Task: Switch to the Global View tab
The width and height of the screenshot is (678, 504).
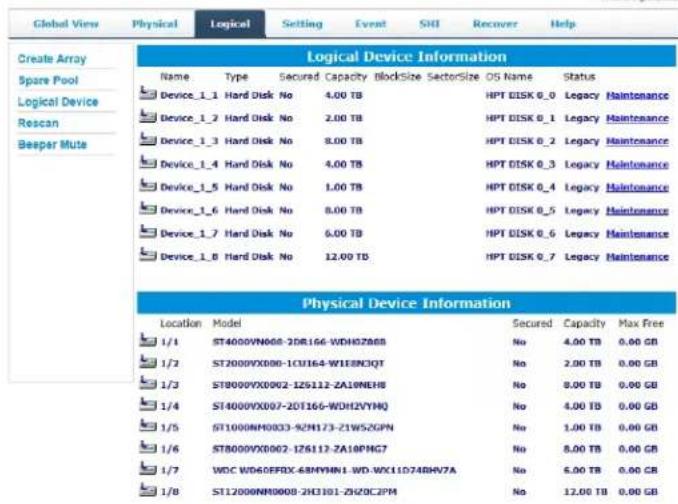Action: click(x=66, y=24)
